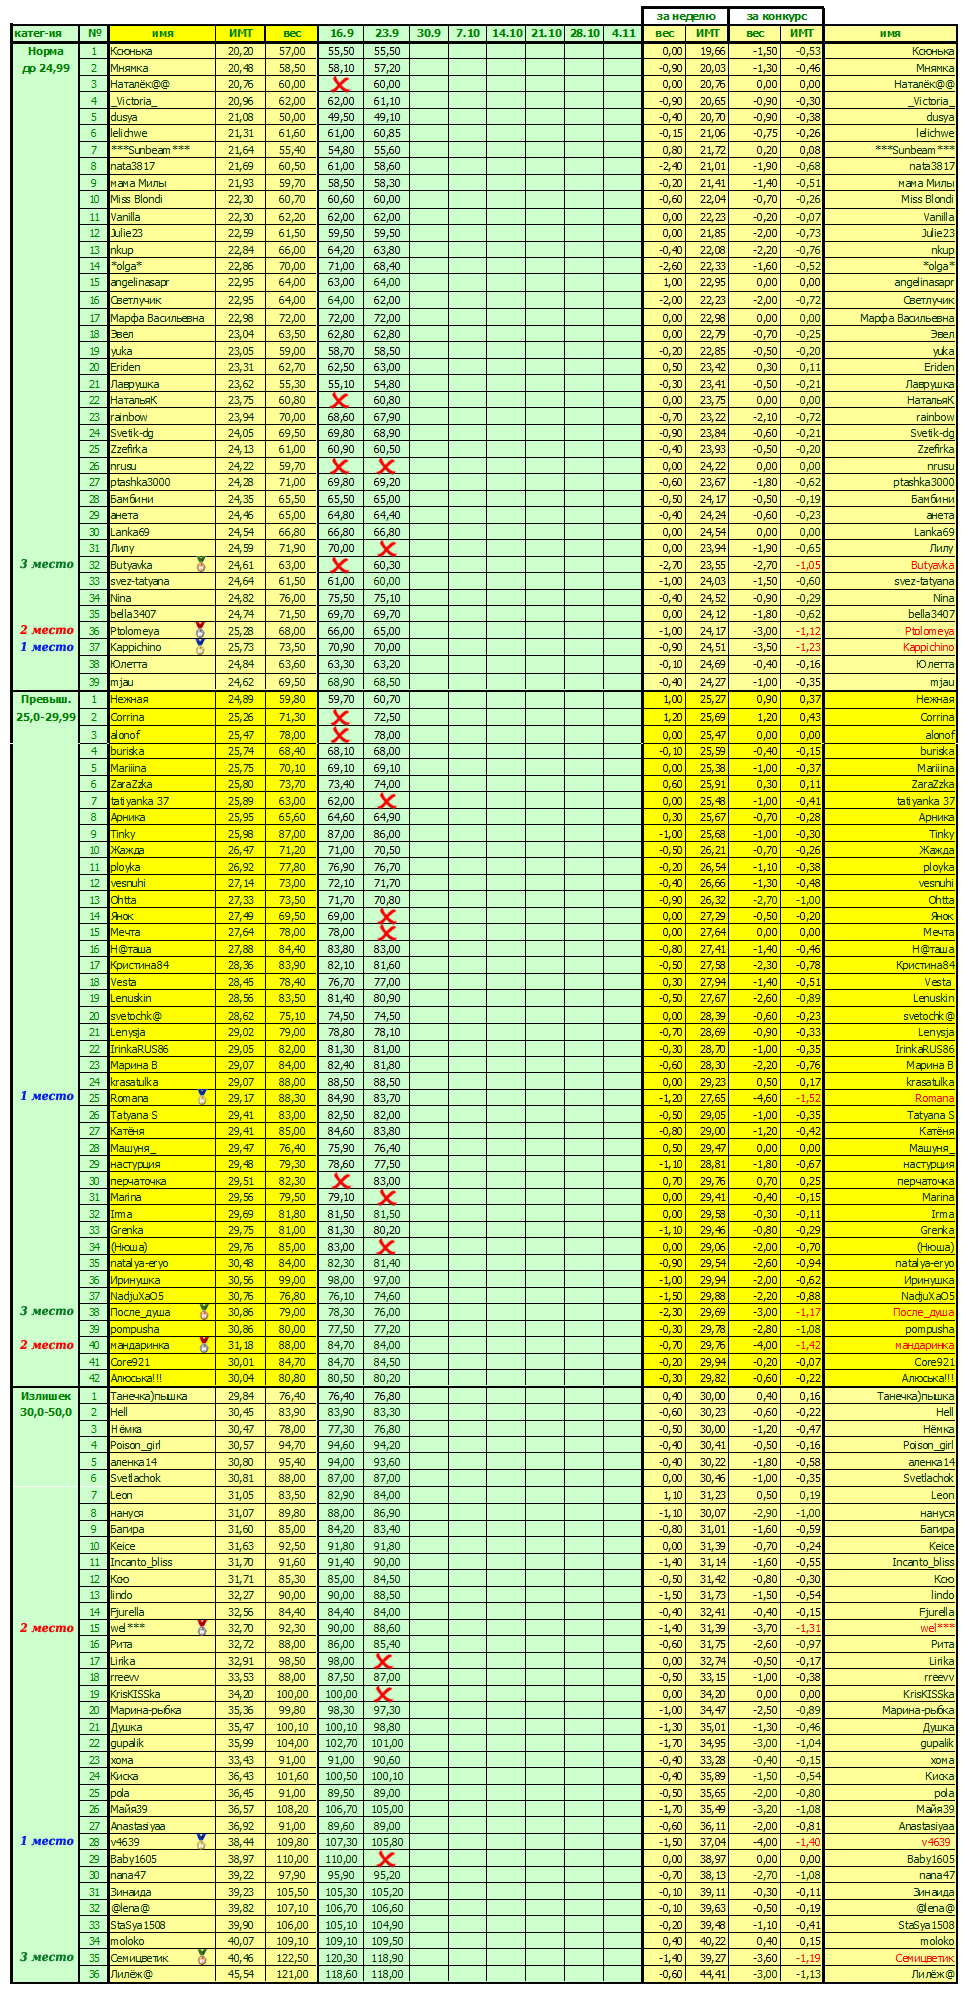Select the 'за неделю' group header
The width and height of the screenshot is (968, 2000).
pyautogui.click(x=686, y=16)
